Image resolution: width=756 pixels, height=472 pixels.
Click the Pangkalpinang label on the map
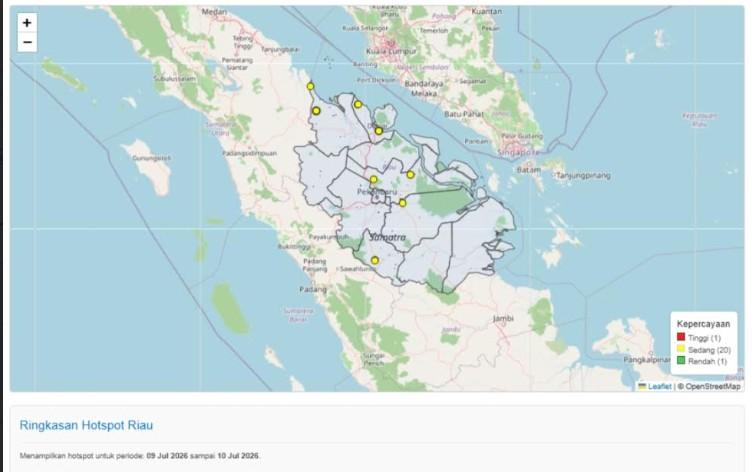pyautogui.click(x=647, y=360)
